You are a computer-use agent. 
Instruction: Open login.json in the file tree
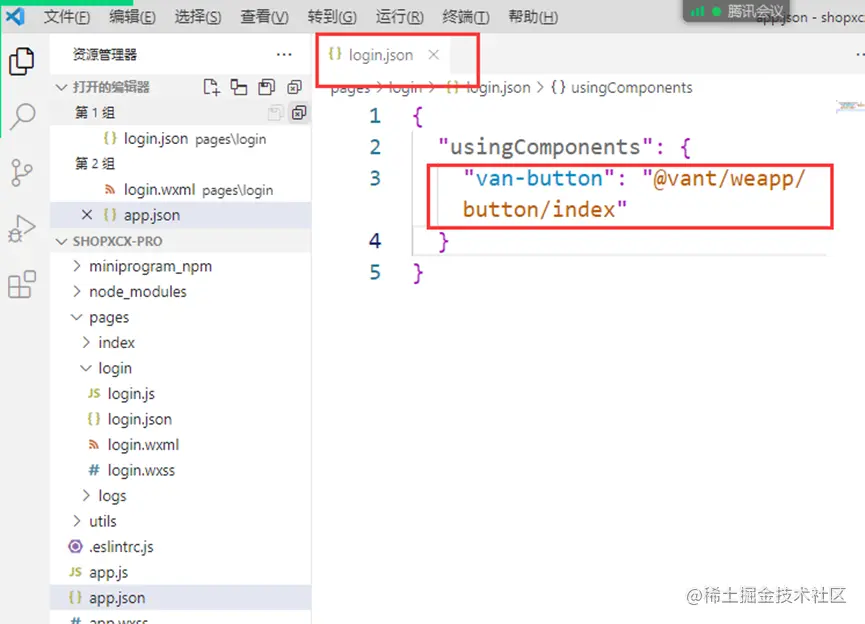[140, 419]
